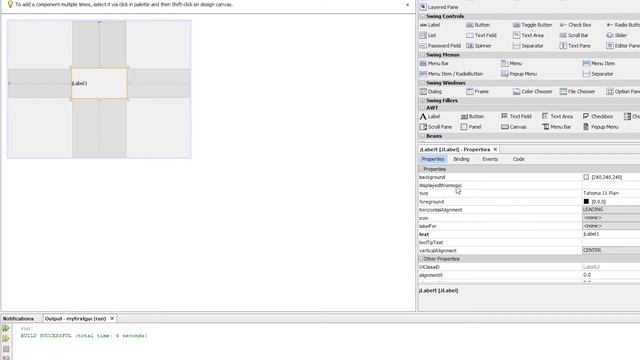
Task: Collapse the Properties section header
Action: click(421, 169)
